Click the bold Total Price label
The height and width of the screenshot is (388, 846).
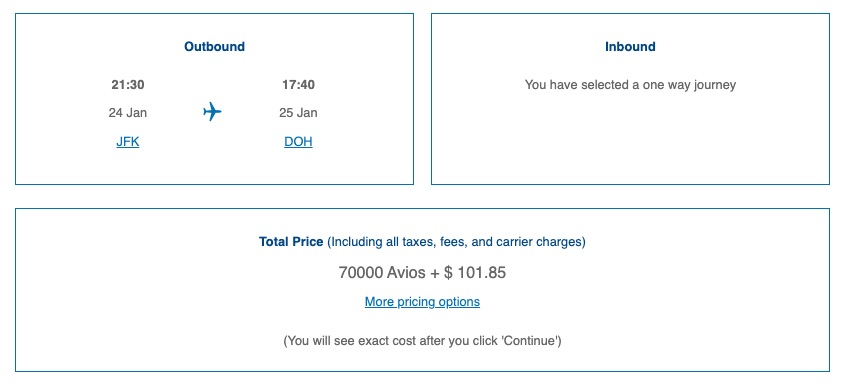(x=291, y=242)
